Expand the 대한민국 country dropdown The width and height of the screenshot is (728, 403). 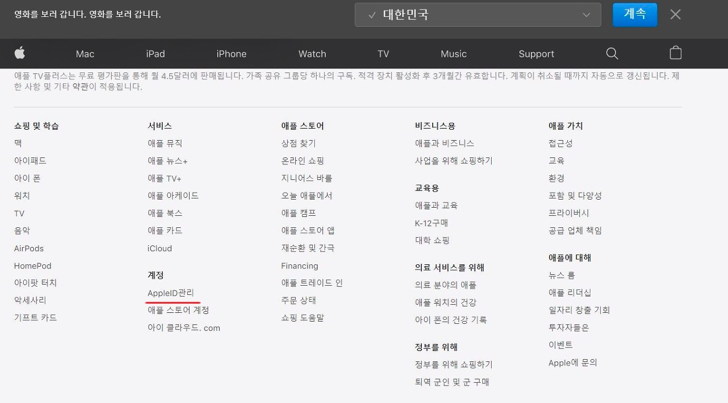pos(478,15)
